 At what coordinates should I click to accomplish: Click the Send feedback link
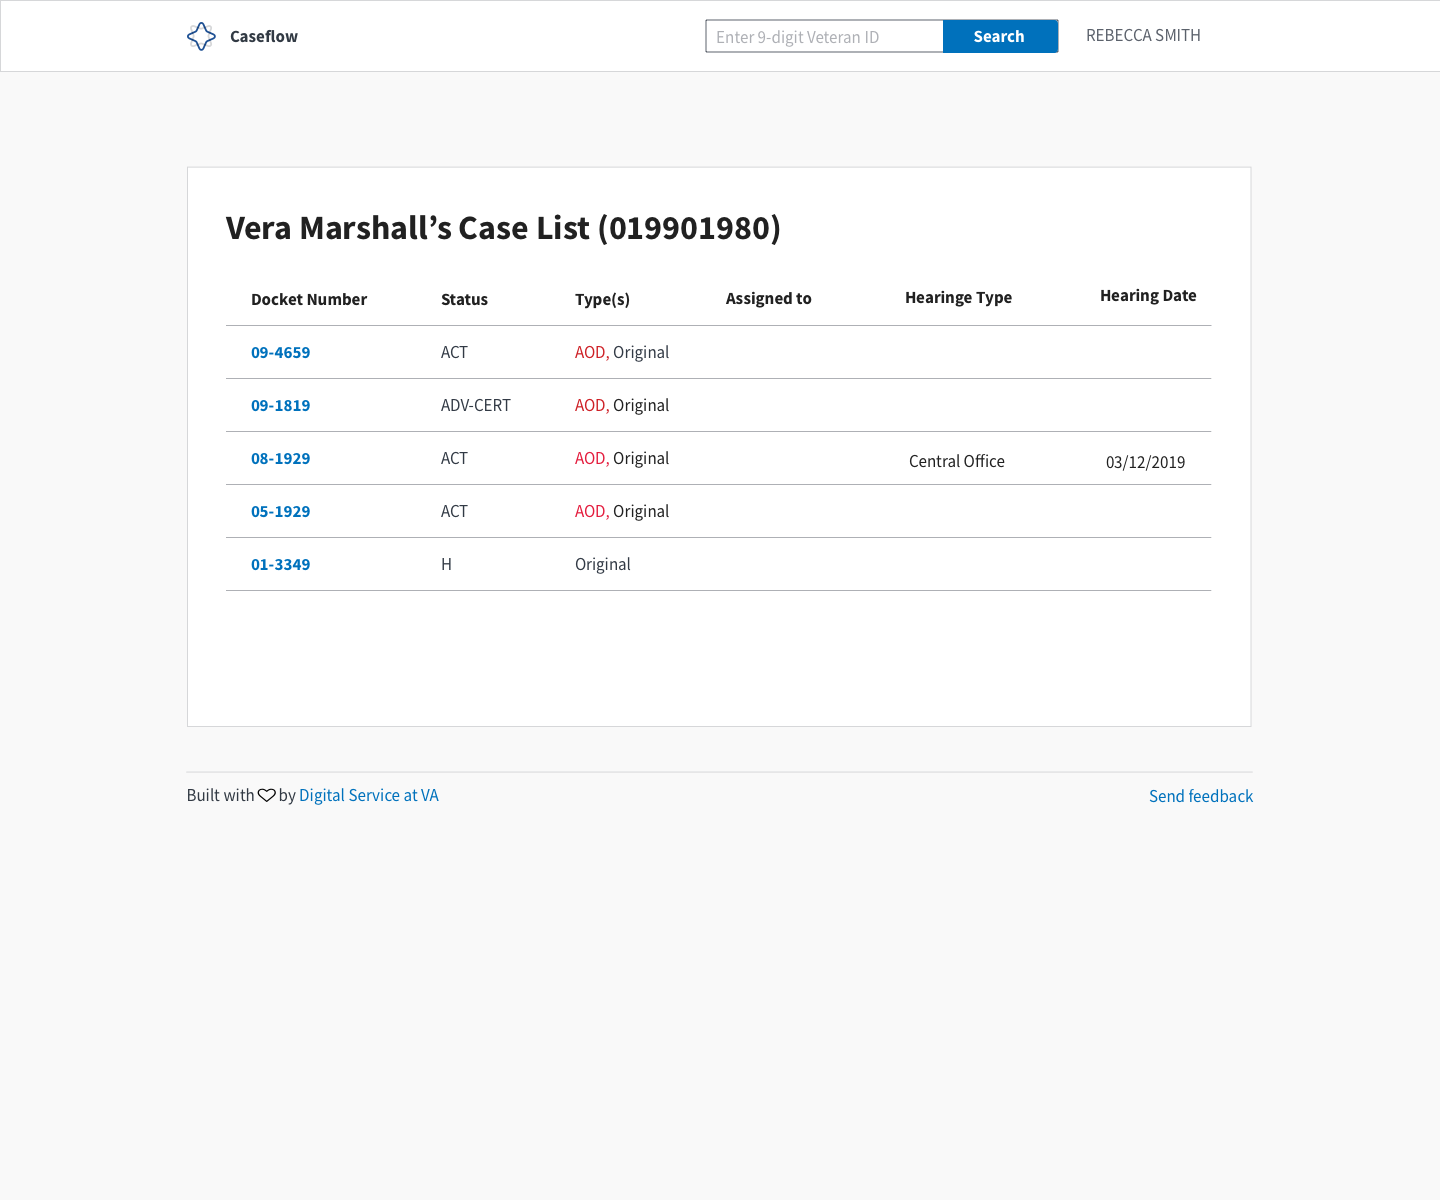click(x=1201, y=796)
